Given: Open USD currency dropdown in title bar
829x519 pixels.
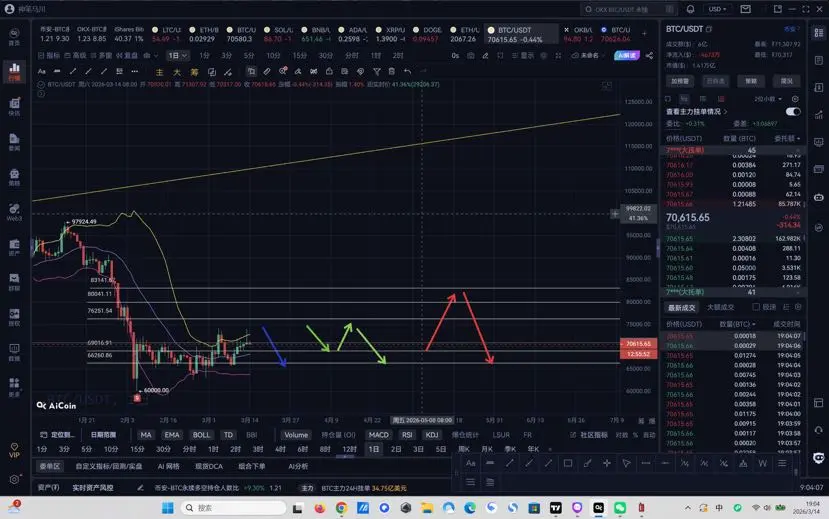Looking at the screenshot, I should coord(717,9).
